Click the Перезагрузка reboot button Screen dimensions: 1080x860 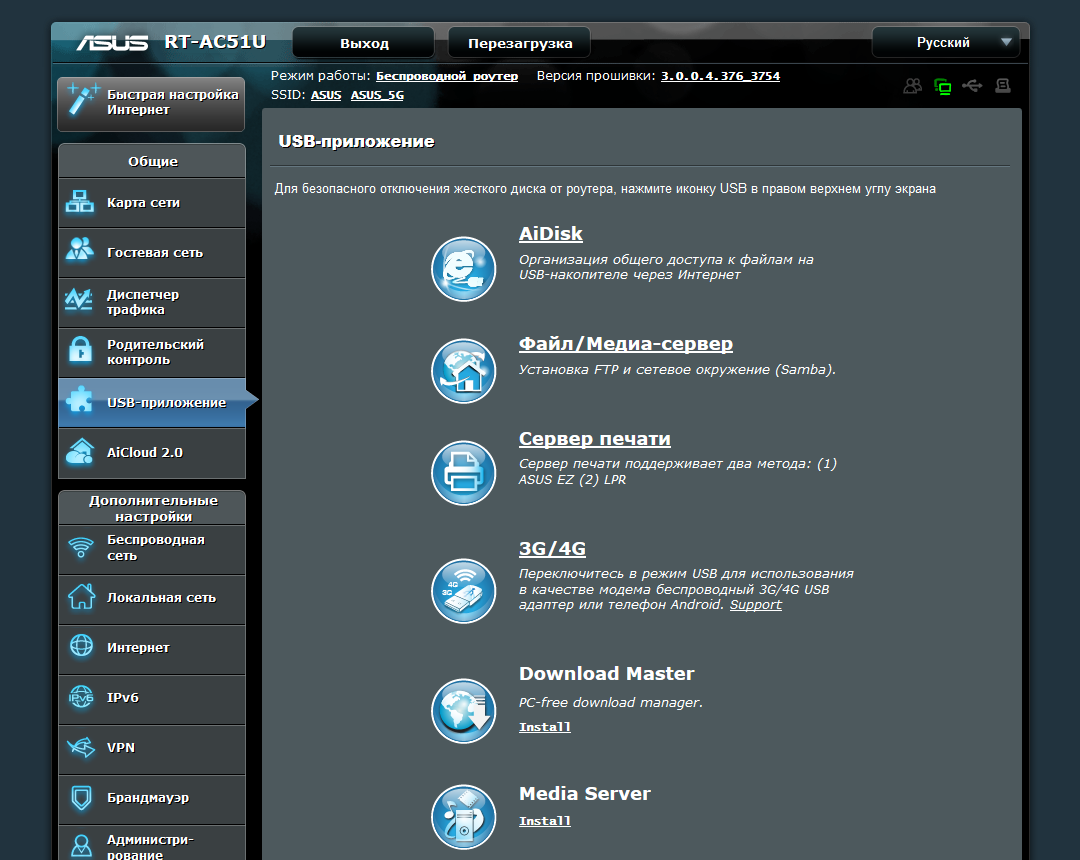coord(519,43)
